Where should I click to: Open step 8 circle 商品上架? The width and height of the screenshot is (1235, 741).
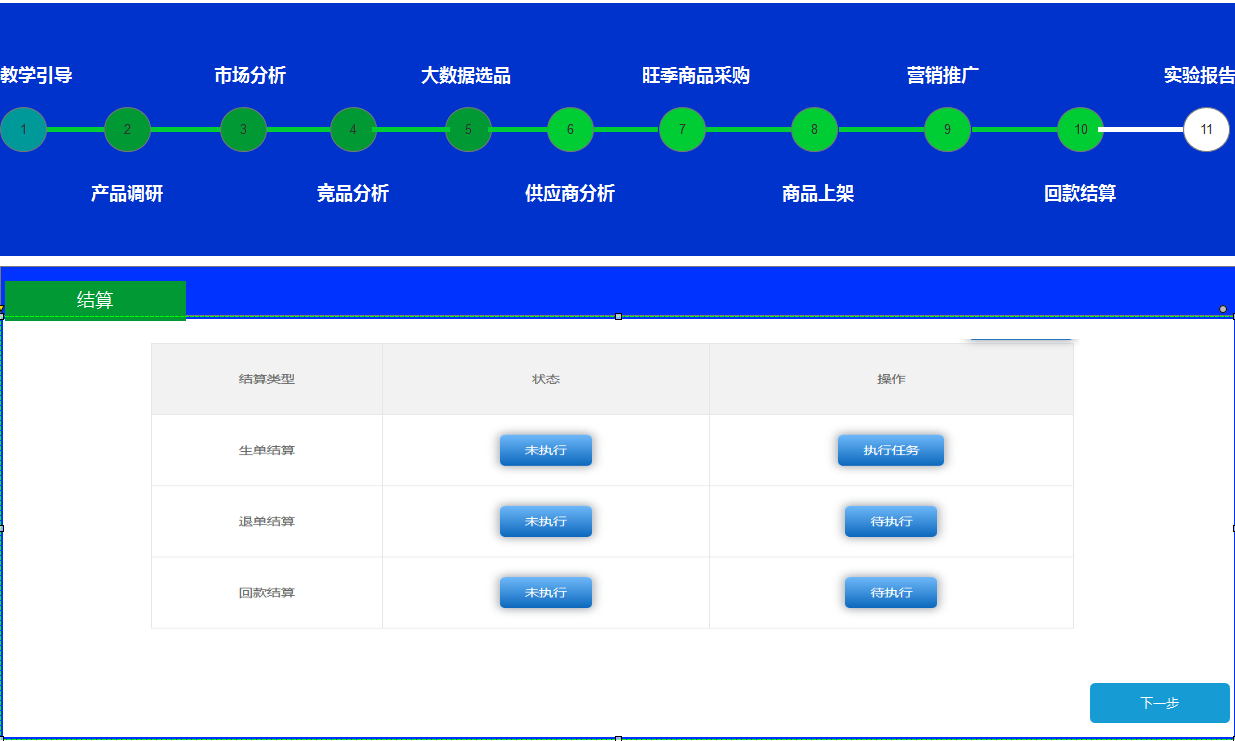point(814,129)
